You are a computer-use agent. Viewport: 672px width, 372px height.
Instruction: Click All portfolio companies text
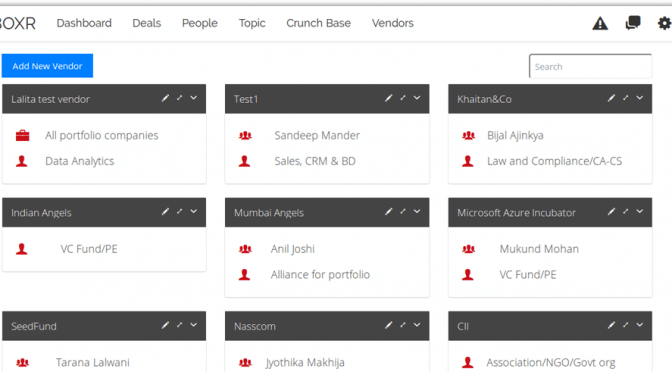tap(102, 135)
